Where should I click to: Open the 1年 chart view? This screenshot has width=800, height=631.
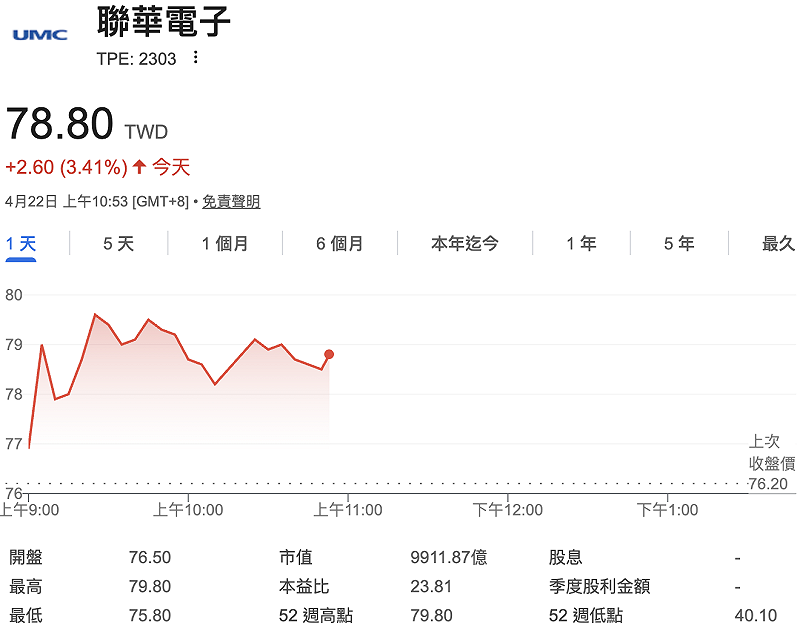click(580, 243)
